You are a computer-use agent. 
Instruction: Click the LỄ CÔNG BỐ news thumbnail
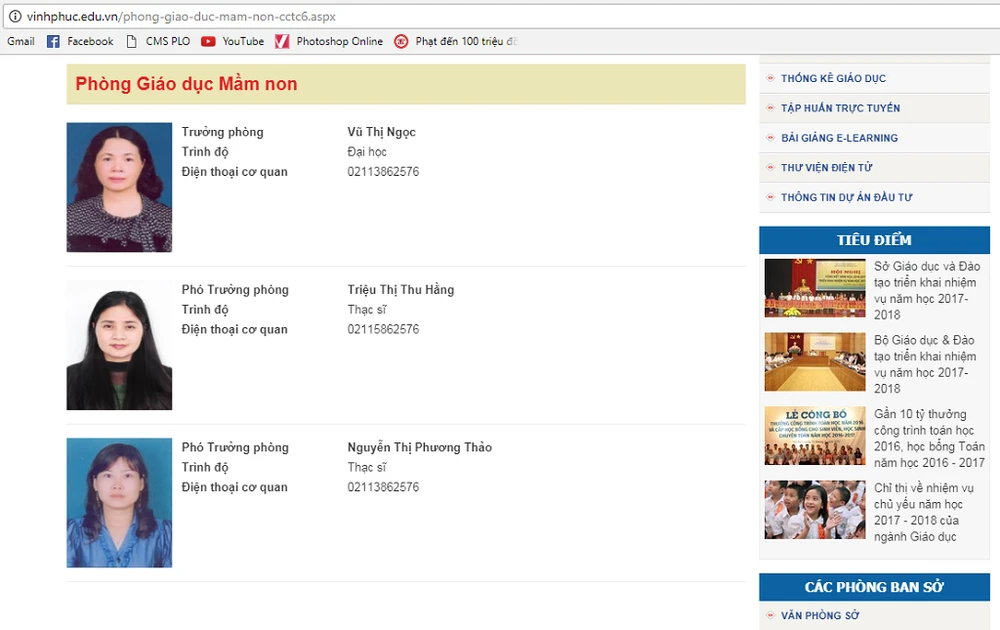click(815, 436)
